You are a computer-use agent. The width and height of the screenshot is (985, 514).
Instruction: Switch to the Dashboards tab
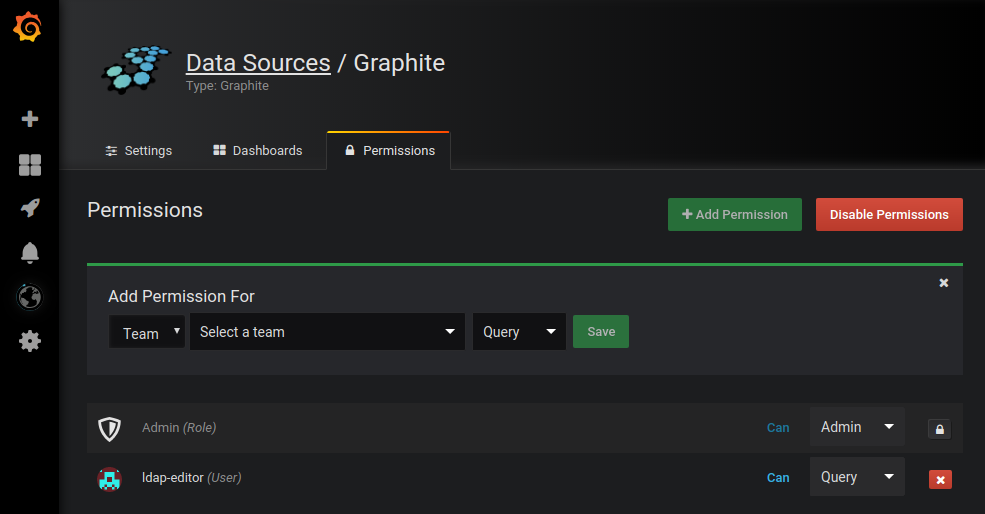pyautogui.click(x=257, y=150)
